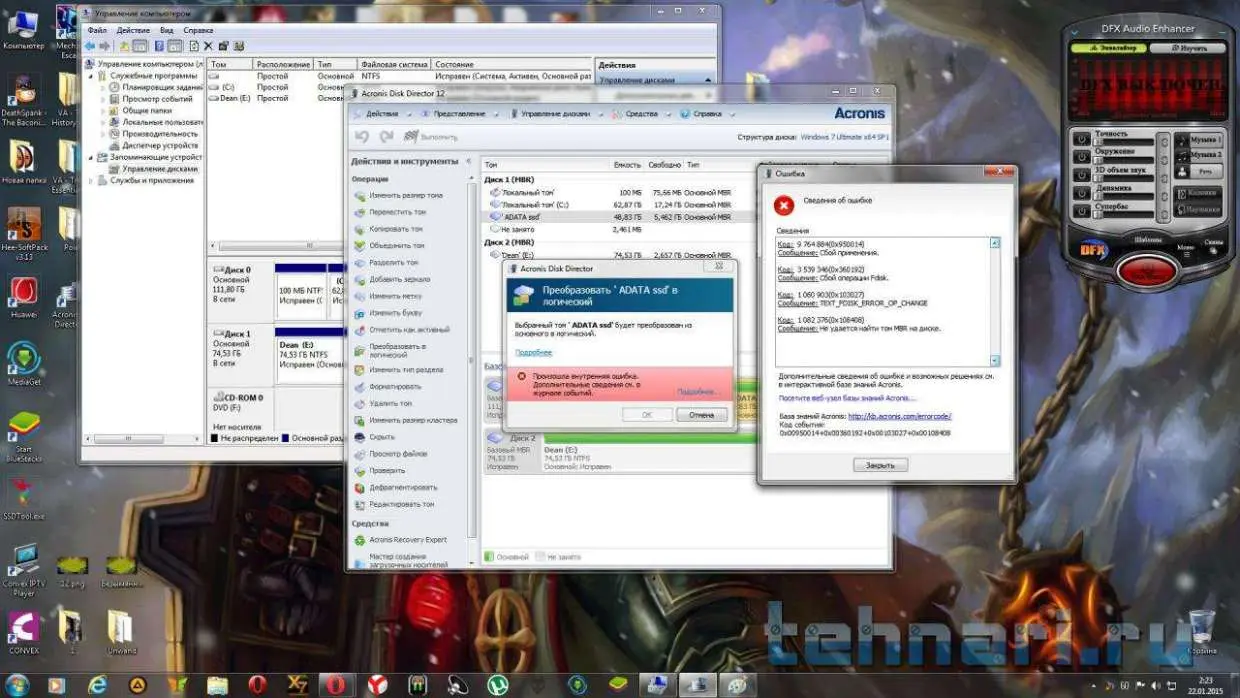1240x698 pixels.
Task: Toggle DFX Fidelity (Точность) power button
Action: tap(1081, 139)
